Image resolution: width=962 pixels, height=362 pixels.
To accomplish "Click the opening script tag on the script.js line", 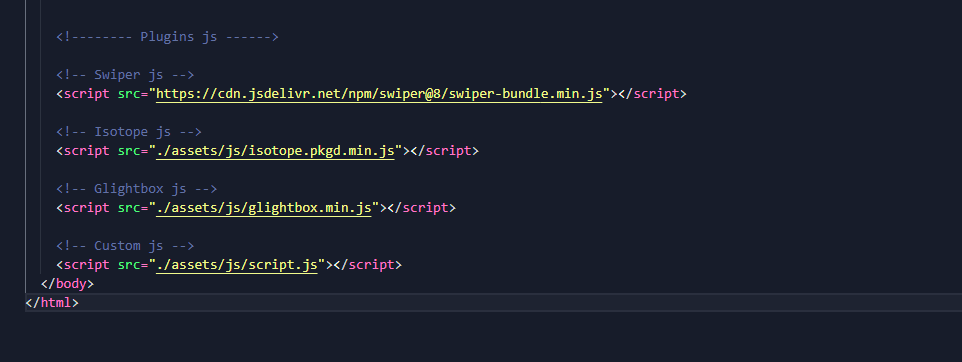I will click(x=83, y=265).
